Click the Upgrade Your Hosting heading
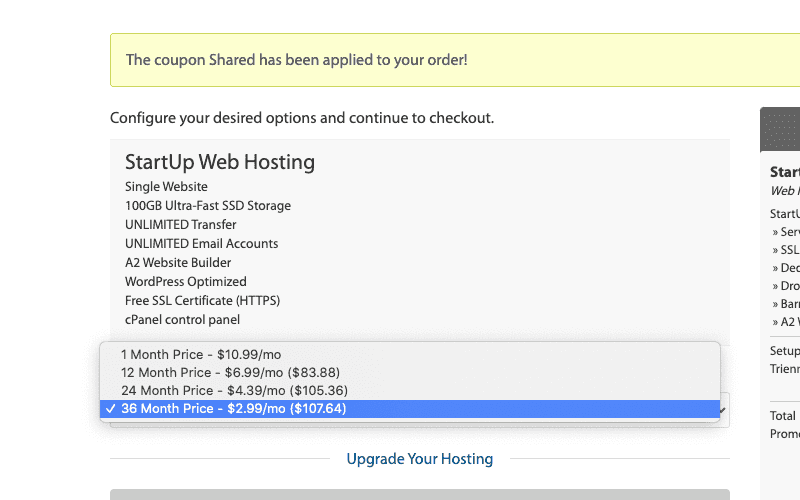 (x=419, y=459)
